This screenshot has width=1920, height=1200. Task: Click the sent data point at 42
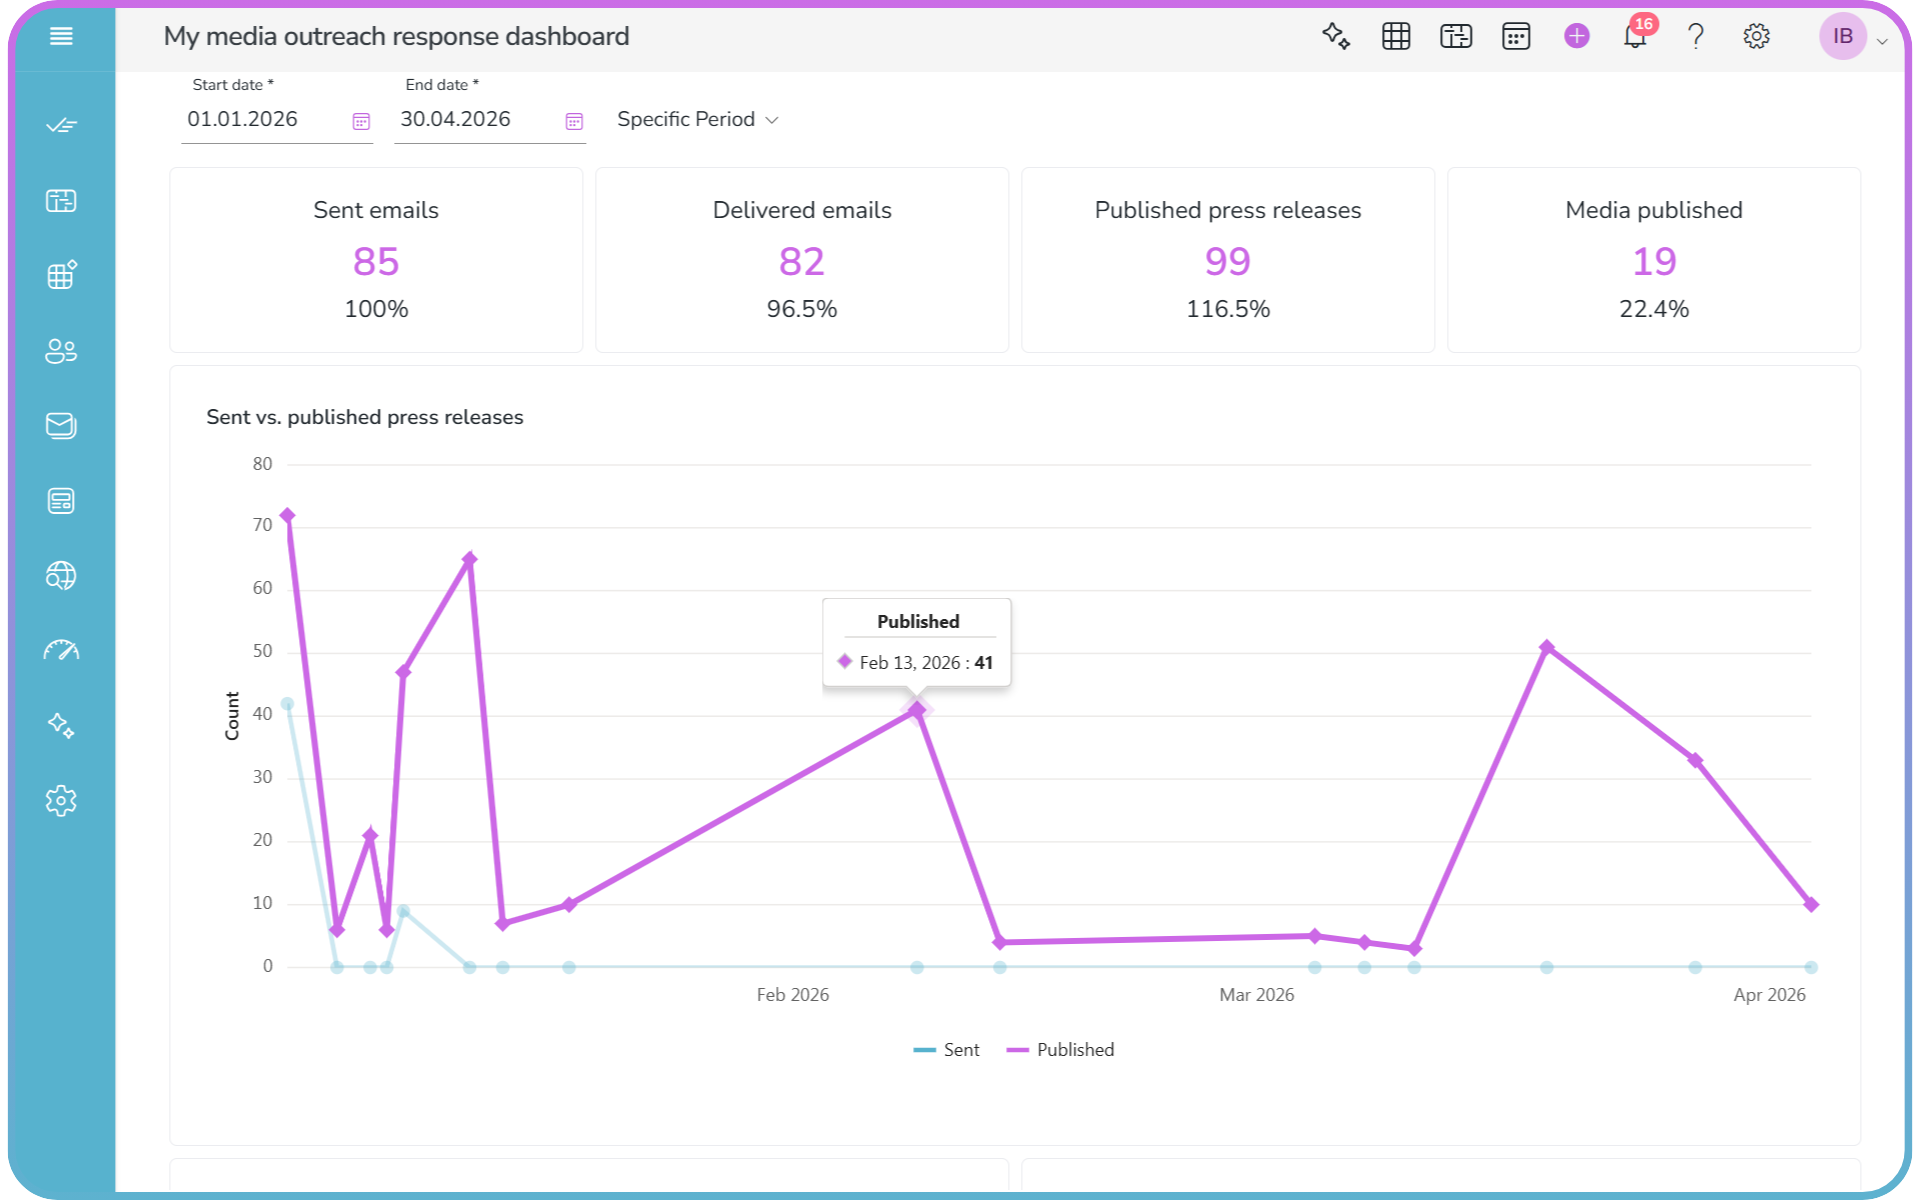pos(287,704)
